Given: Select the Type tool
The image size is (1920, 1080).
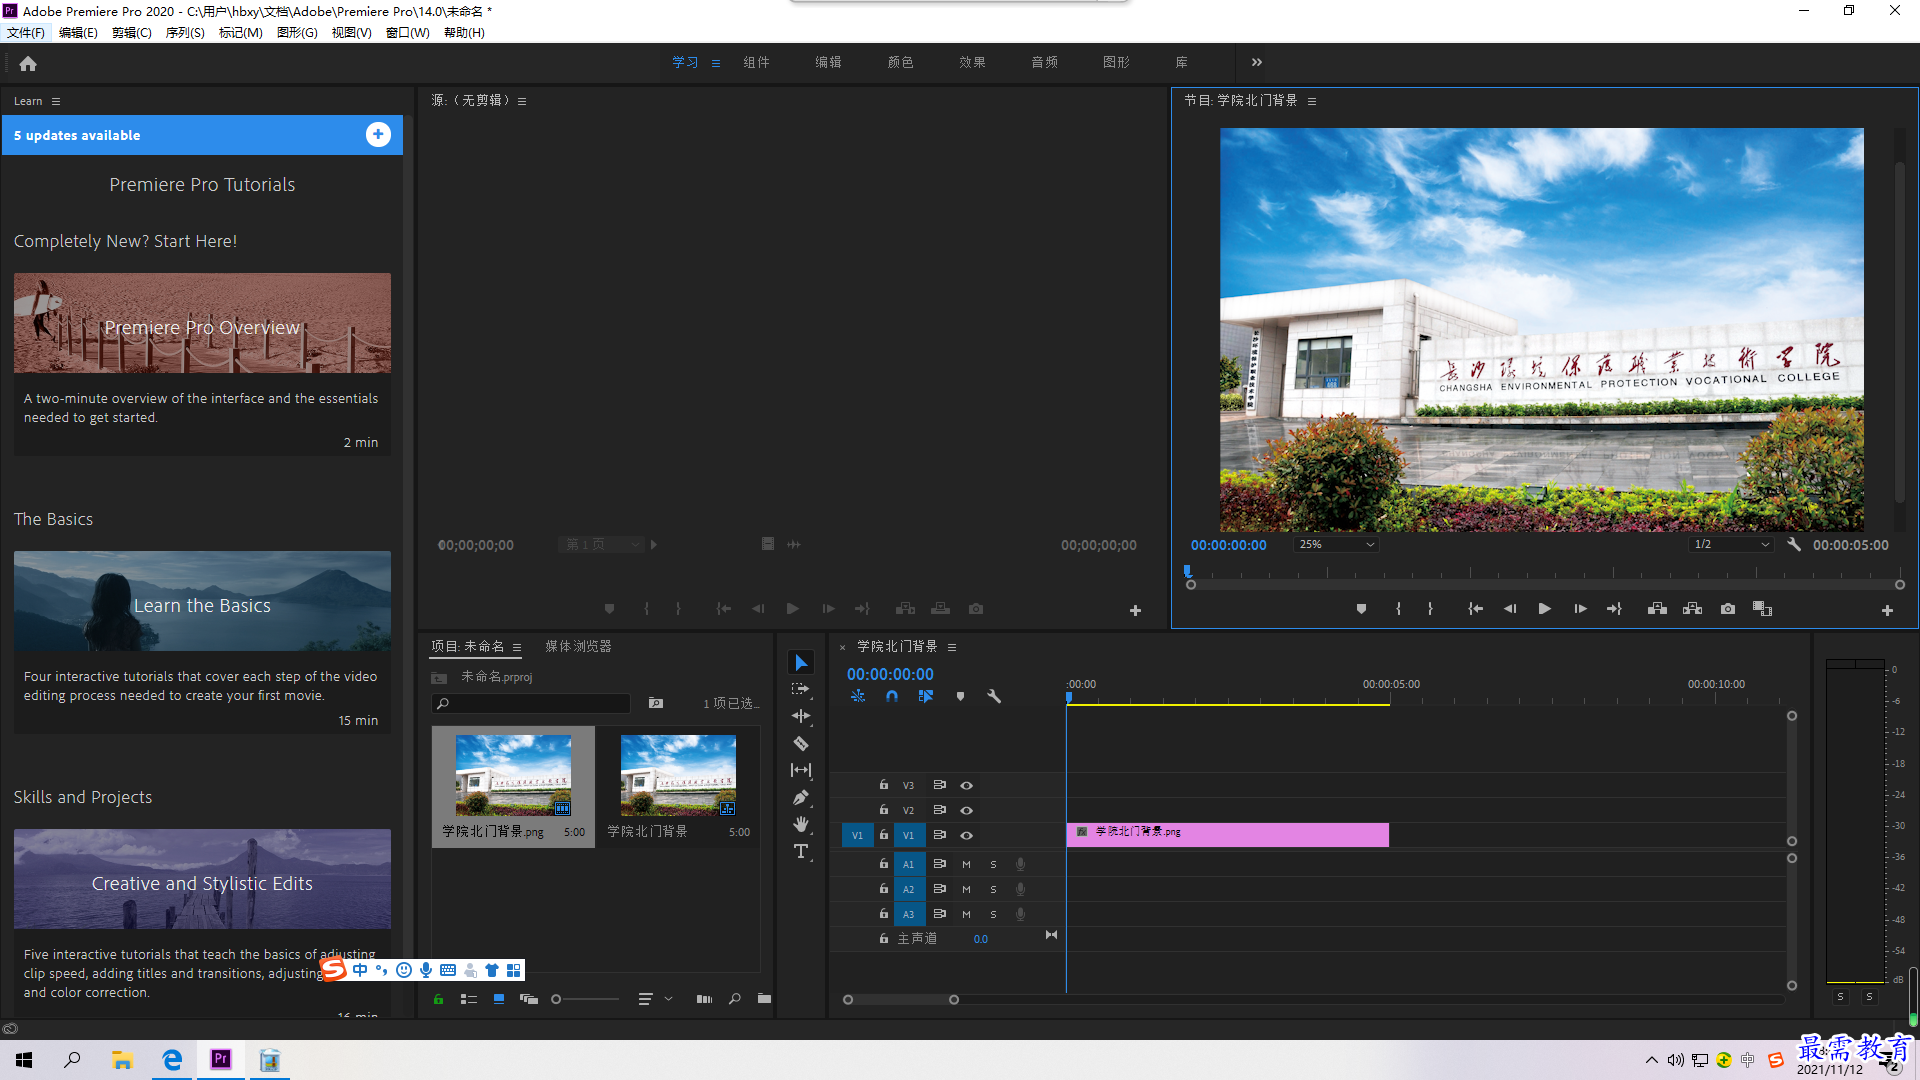Looking at the screenshot, I should coord(801,851).
